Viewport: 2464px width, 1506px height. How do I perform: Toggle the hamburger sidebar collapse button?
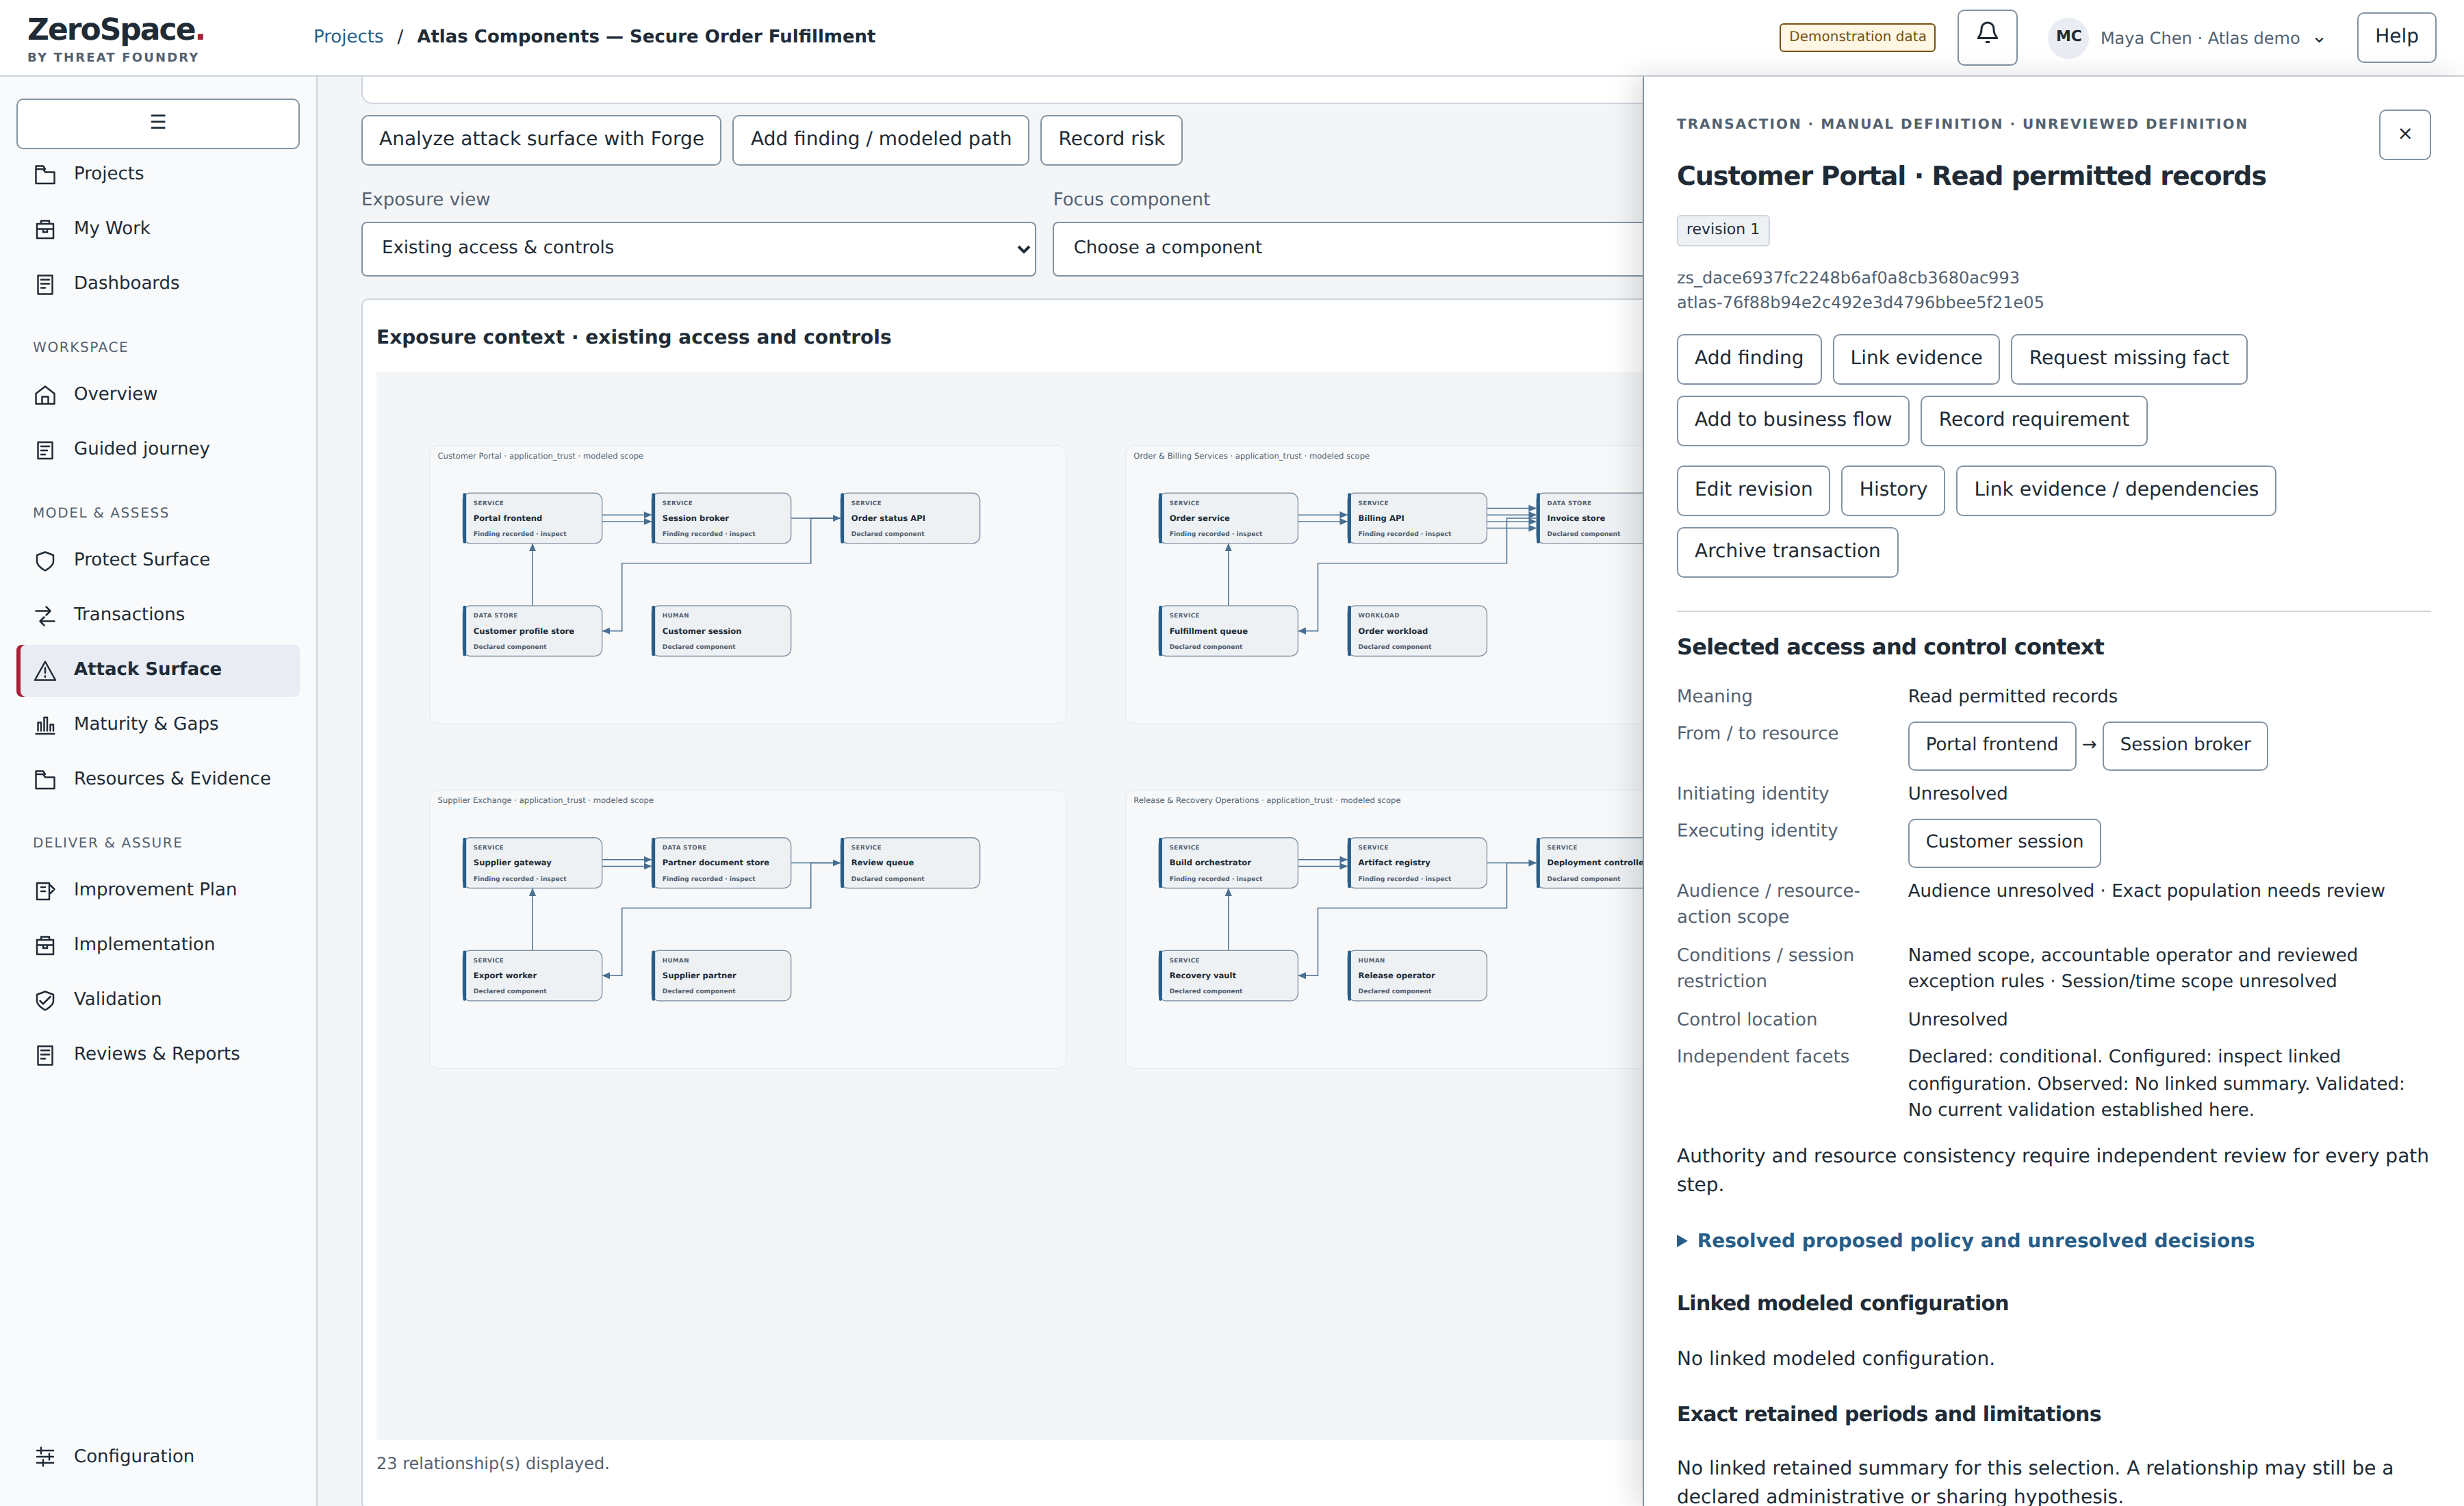158,123
